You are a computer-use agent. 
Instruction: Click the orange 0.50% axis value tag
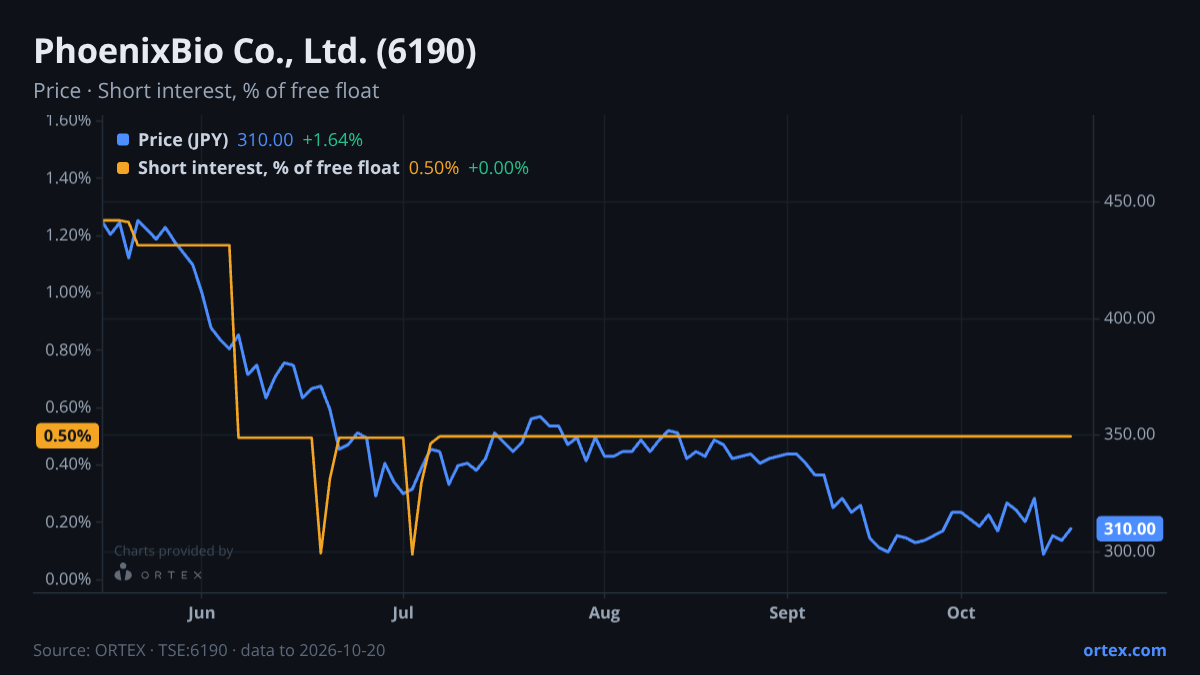[68, 436]
